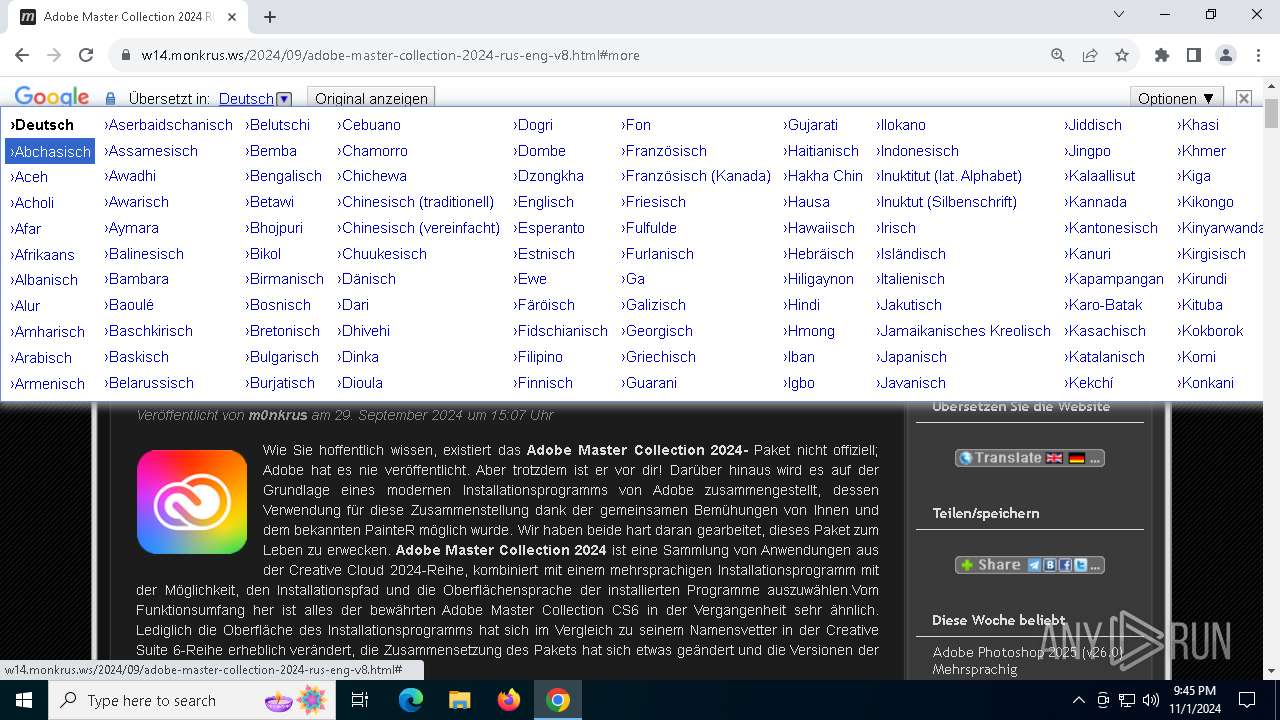
Task: Select Hindi in language menu
Action: (802, 305)
